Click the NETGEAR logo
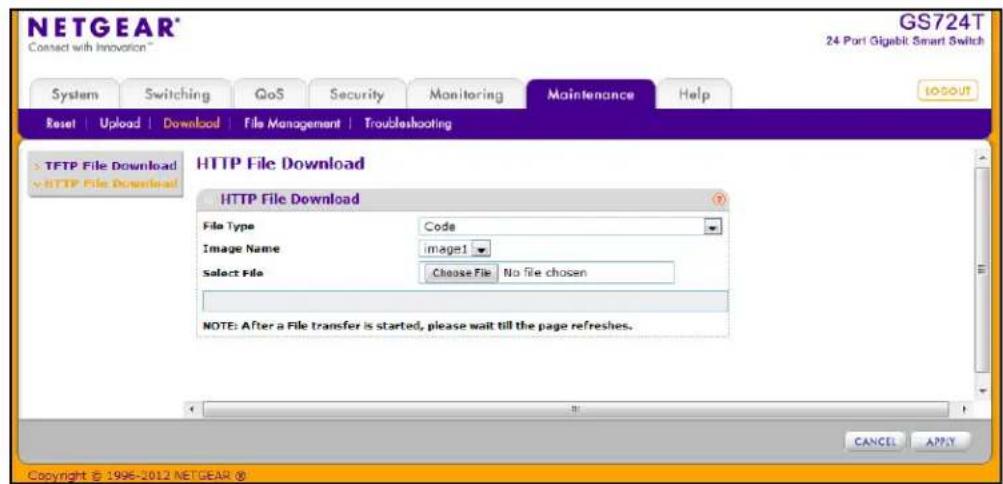 105,30
